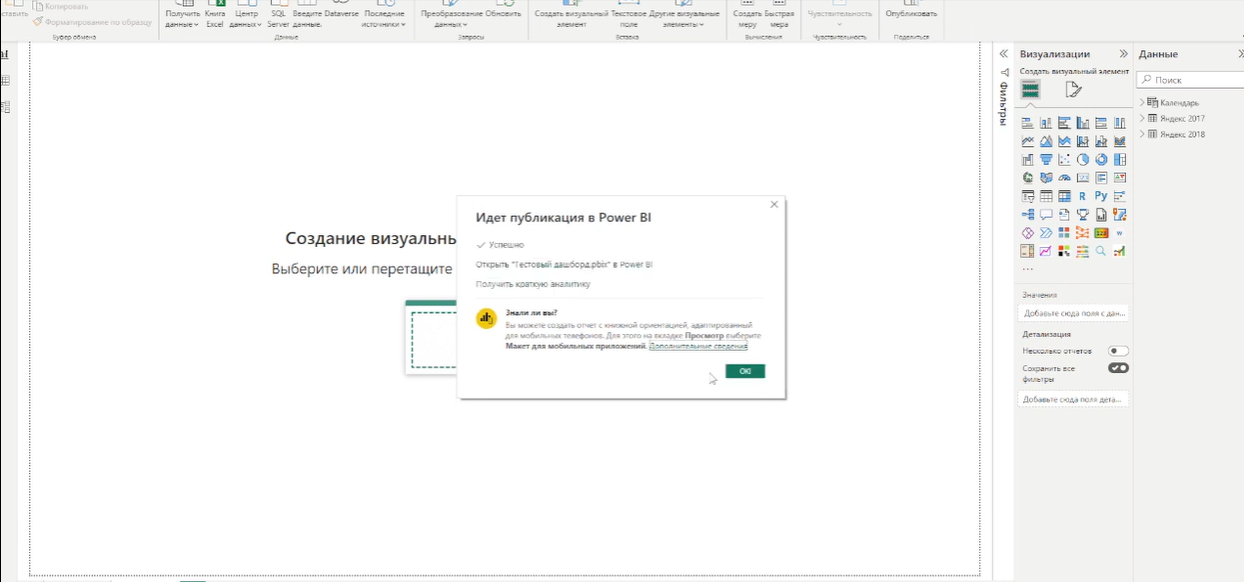Select the table visualization icon

coord(1046,196)
